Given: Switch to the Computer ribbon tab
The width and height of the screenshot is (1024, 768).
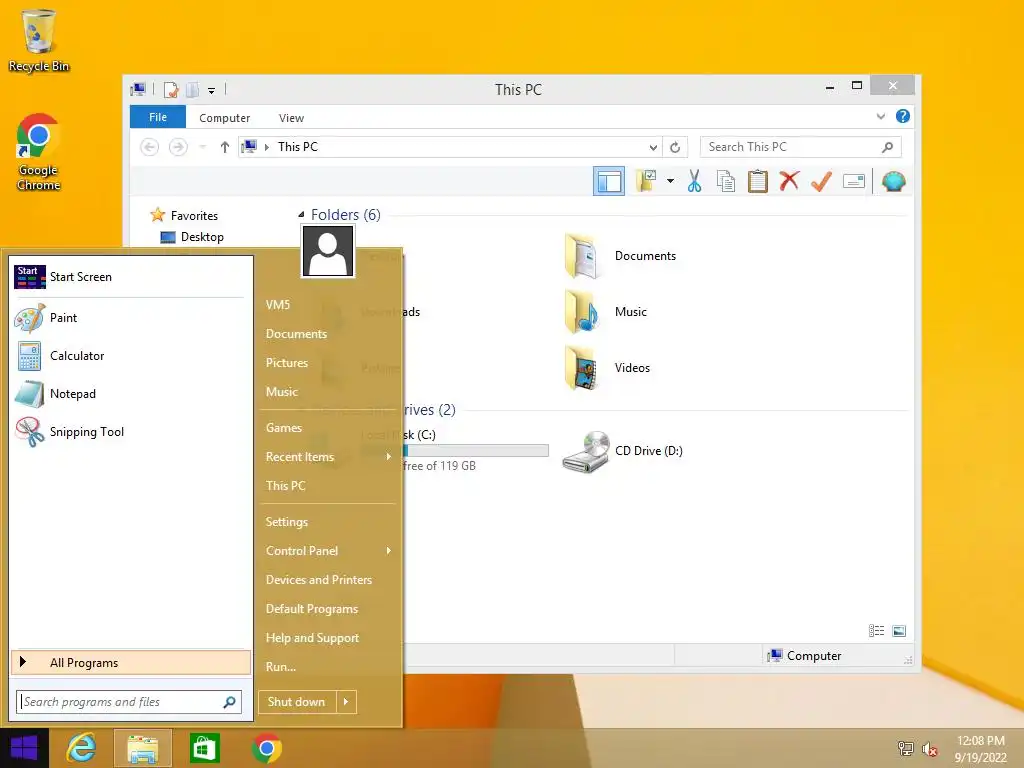Looking at the screenshot, I should click(x=225, y=118).
